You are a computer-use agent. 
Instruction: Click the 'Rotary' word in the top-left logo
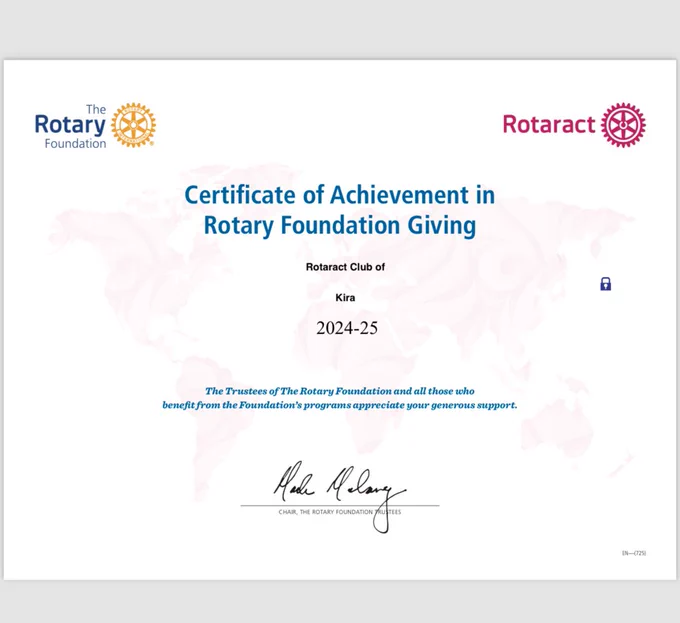pos(70,125)
